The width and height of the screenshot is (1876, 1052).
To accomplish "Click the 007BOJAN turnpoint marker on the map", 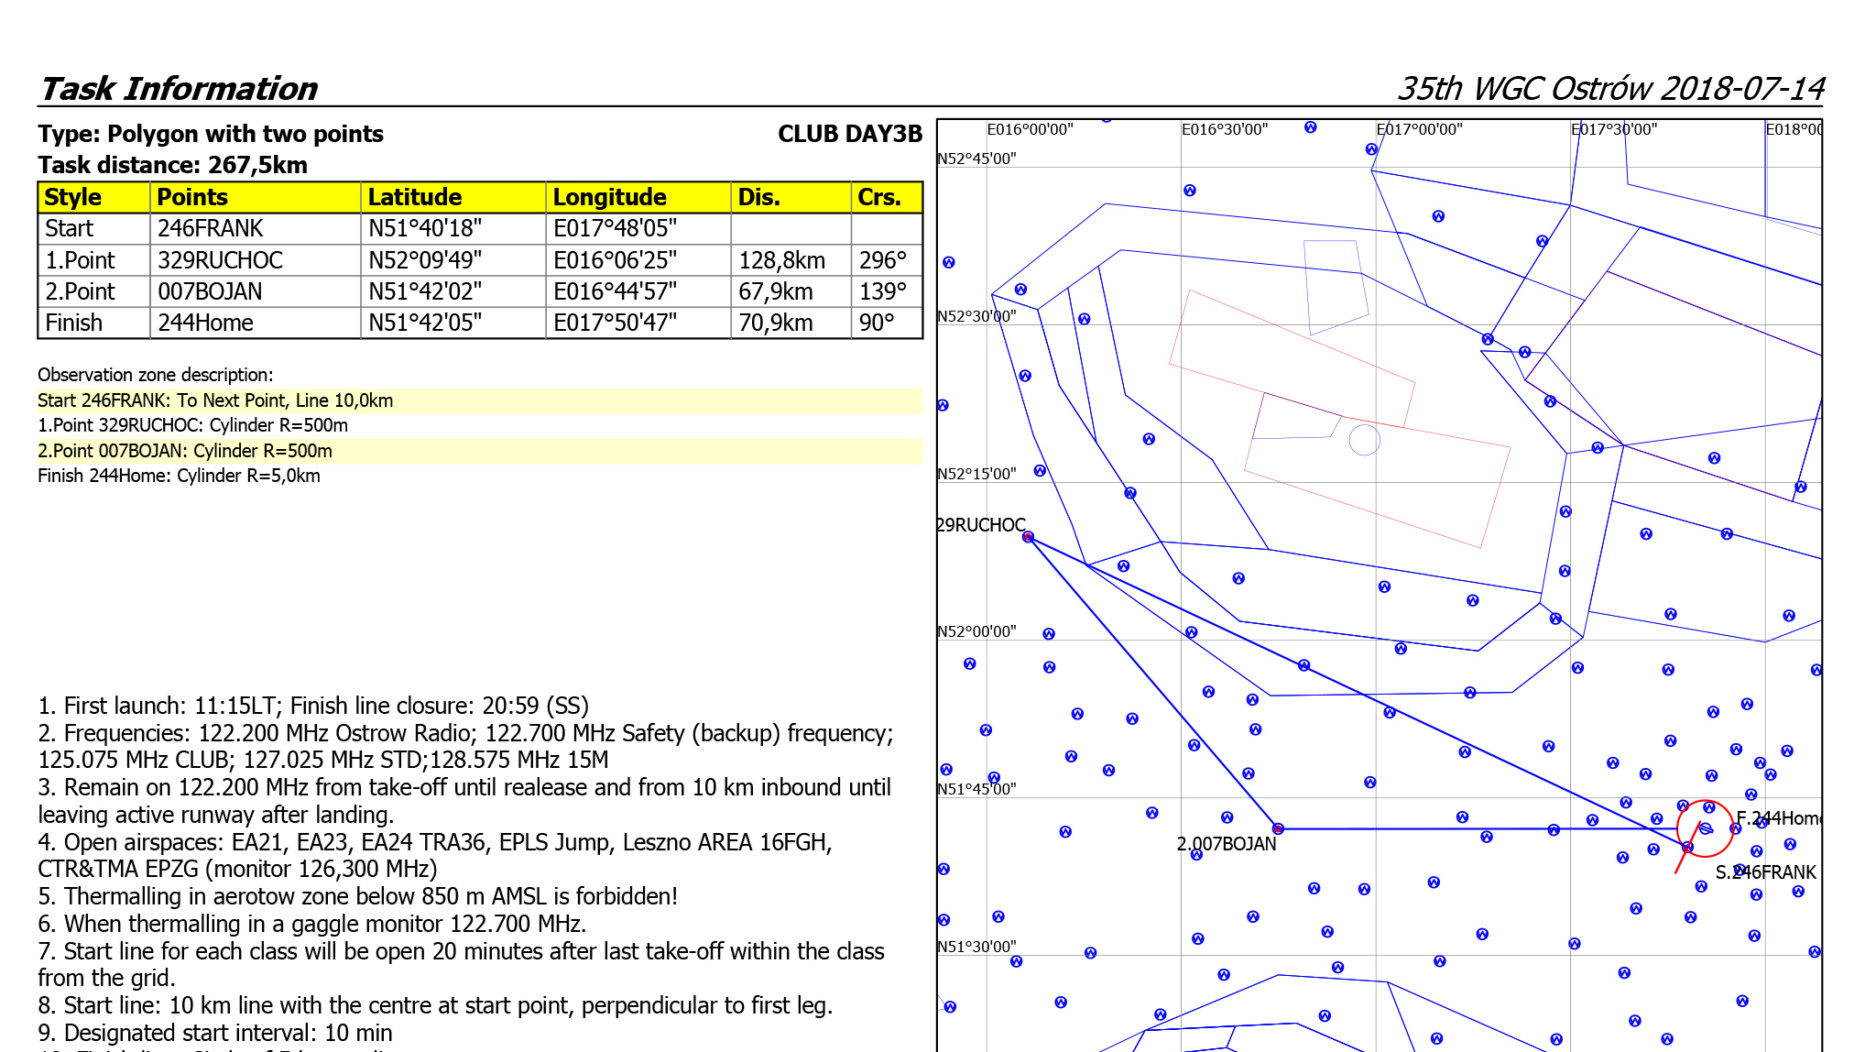I will [x=1278, y=829].
